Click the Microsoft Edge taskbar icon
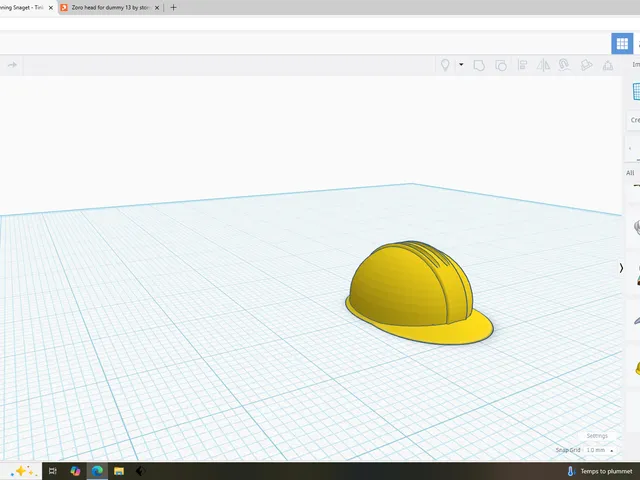The image size is (640, 480). [97, 471]
